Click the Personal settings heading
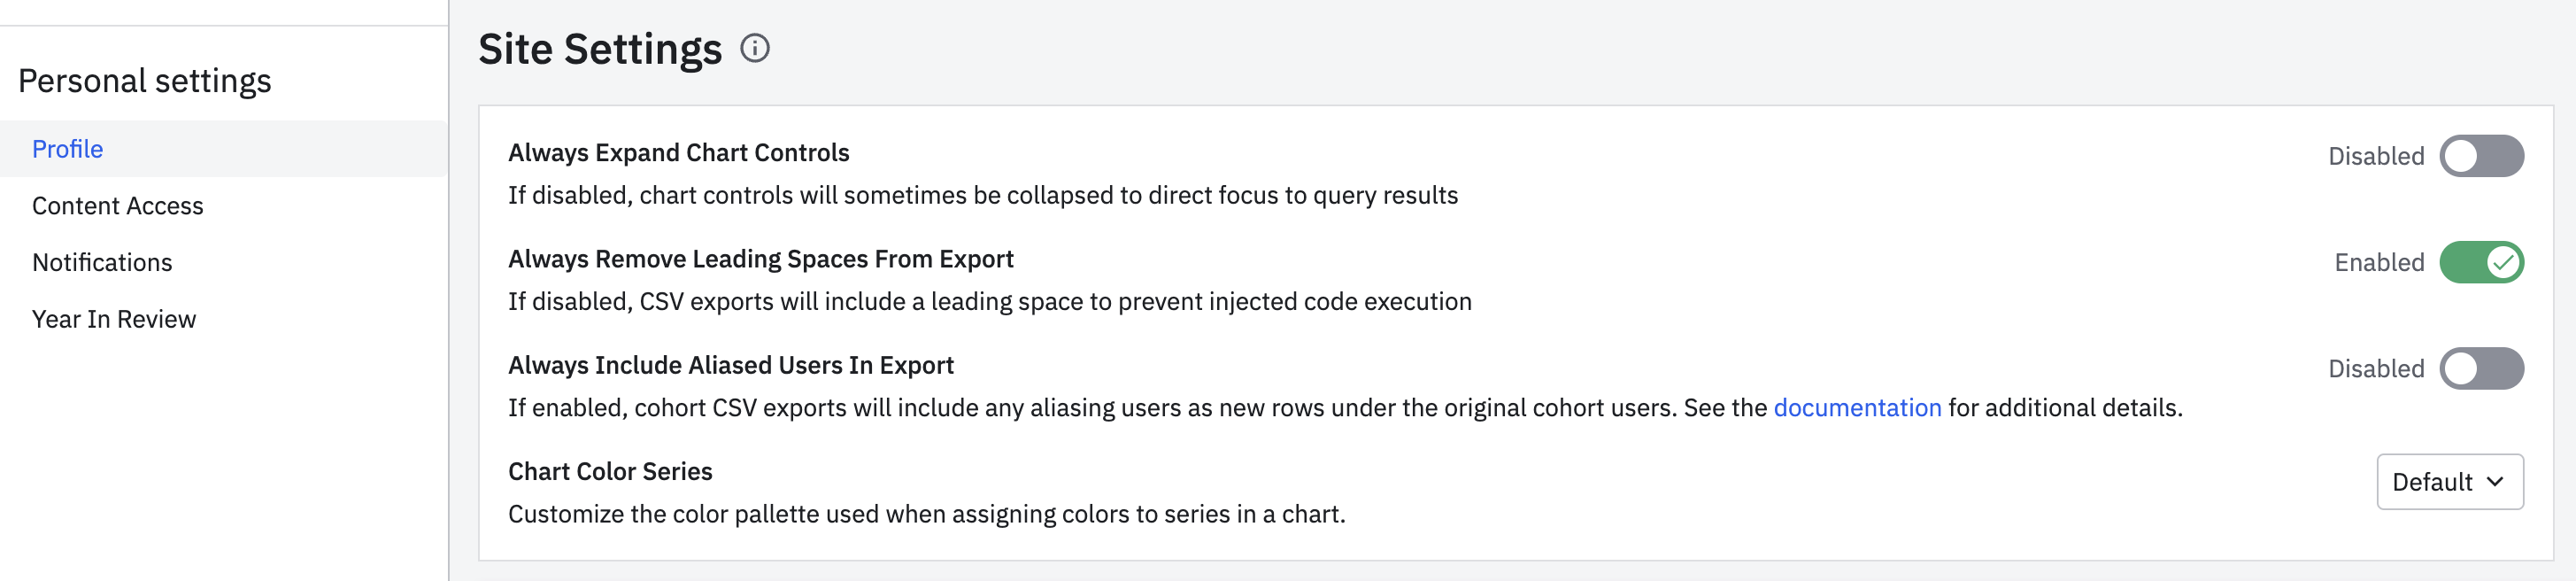2576x581 pixels. 143,80
